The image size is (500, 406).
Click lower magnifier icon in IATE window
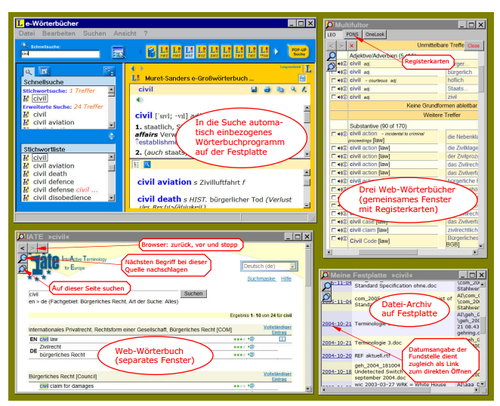tap(23, 268)
